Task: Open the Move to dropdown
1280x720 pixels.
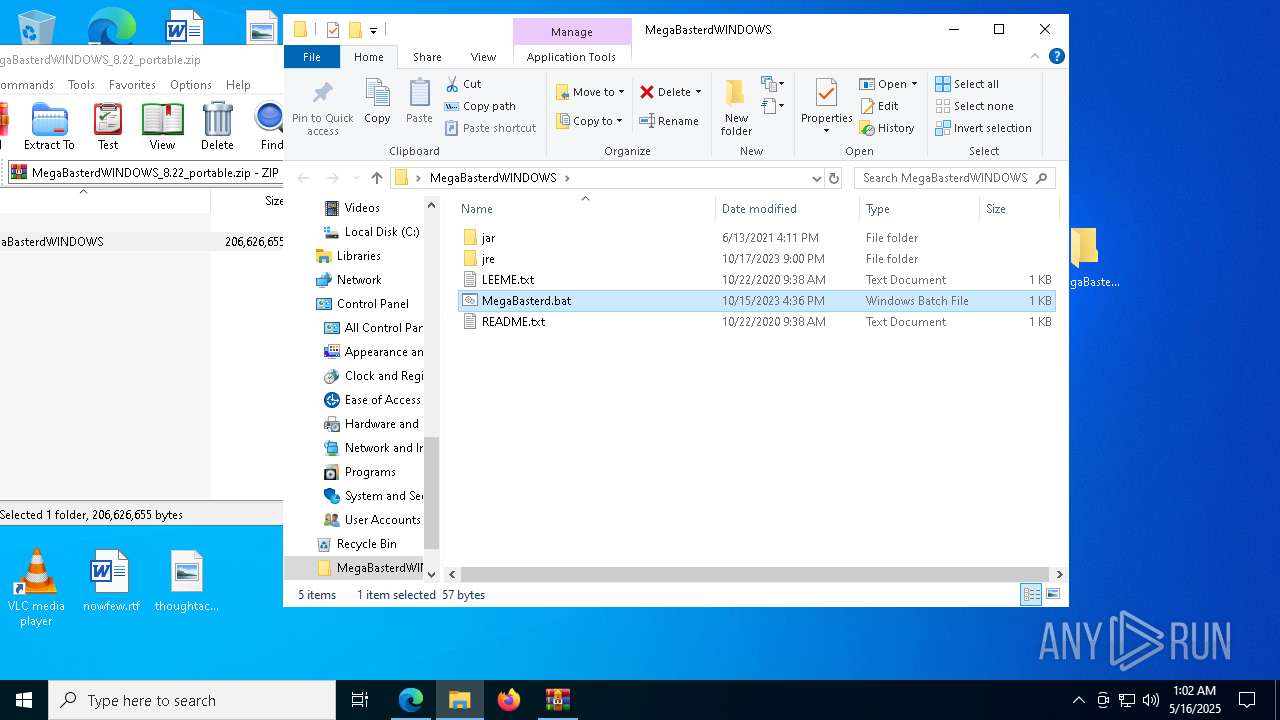Action: click(x=590, y=92)
